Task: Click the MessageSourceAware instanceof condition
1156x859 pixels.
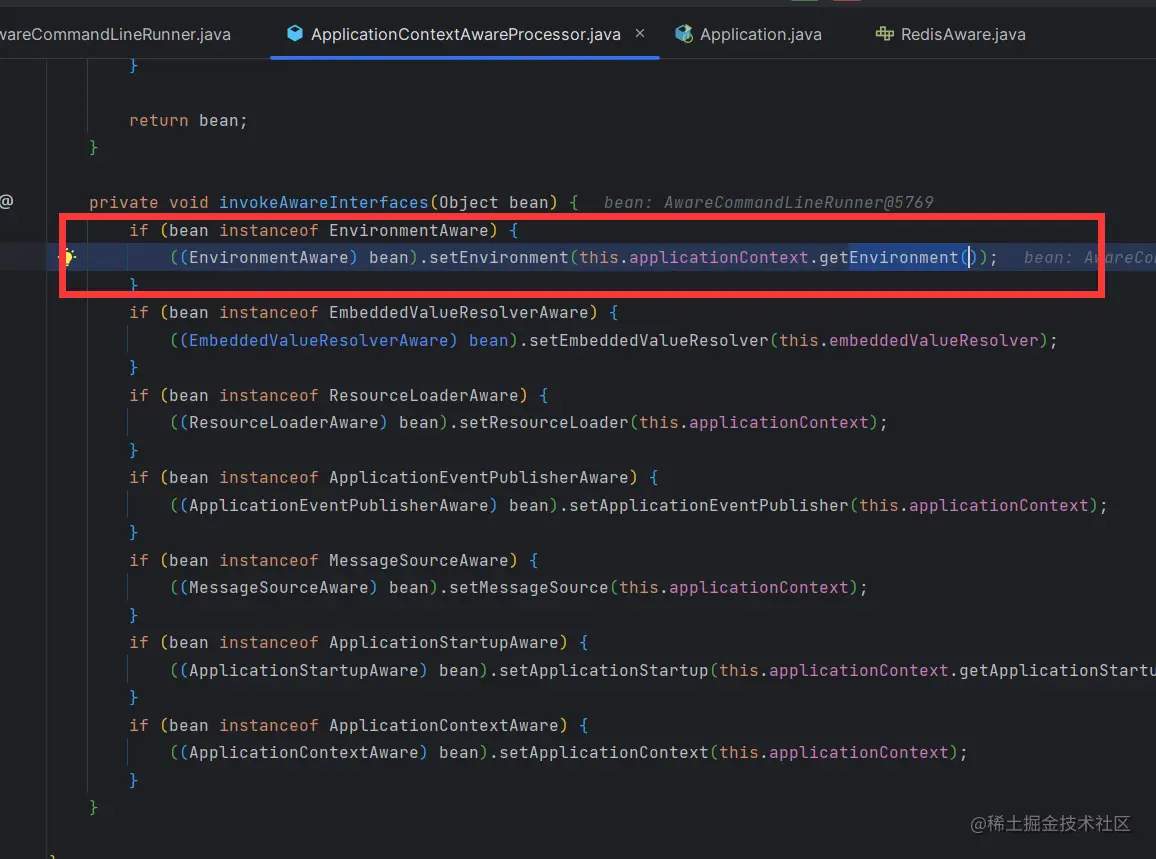Action: 339,560
